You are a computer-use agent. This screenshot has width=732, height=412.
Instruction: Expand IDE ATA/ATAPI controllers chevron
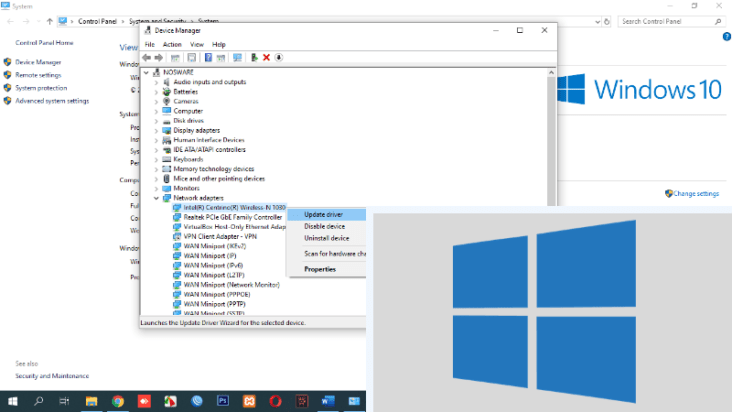[x=156, y=150]
